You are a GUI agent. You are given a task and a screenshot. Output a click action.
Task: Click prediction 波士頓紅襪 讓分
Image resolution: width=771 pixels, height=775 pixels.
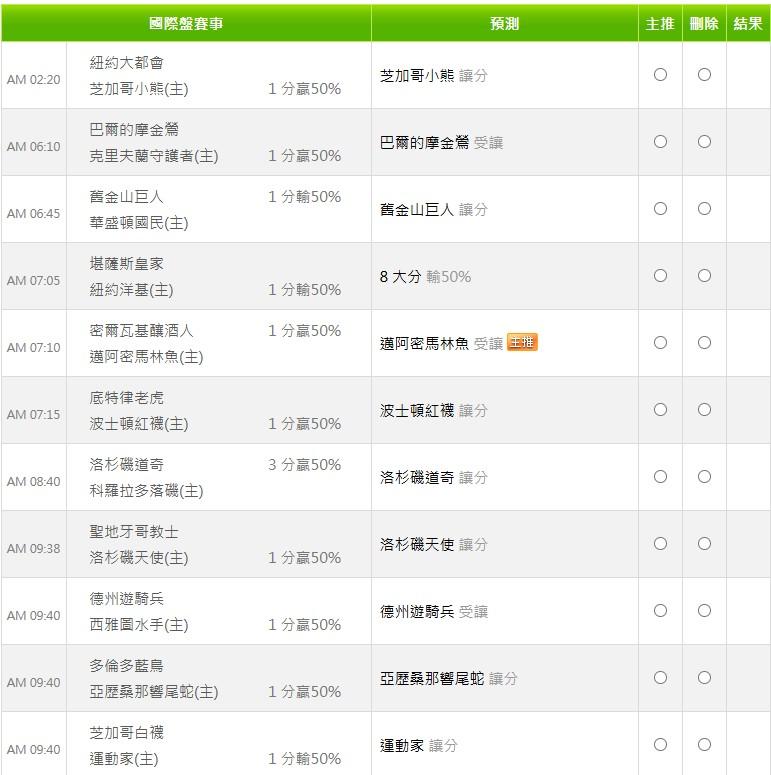pyautogui.click(x=433, y=410)
